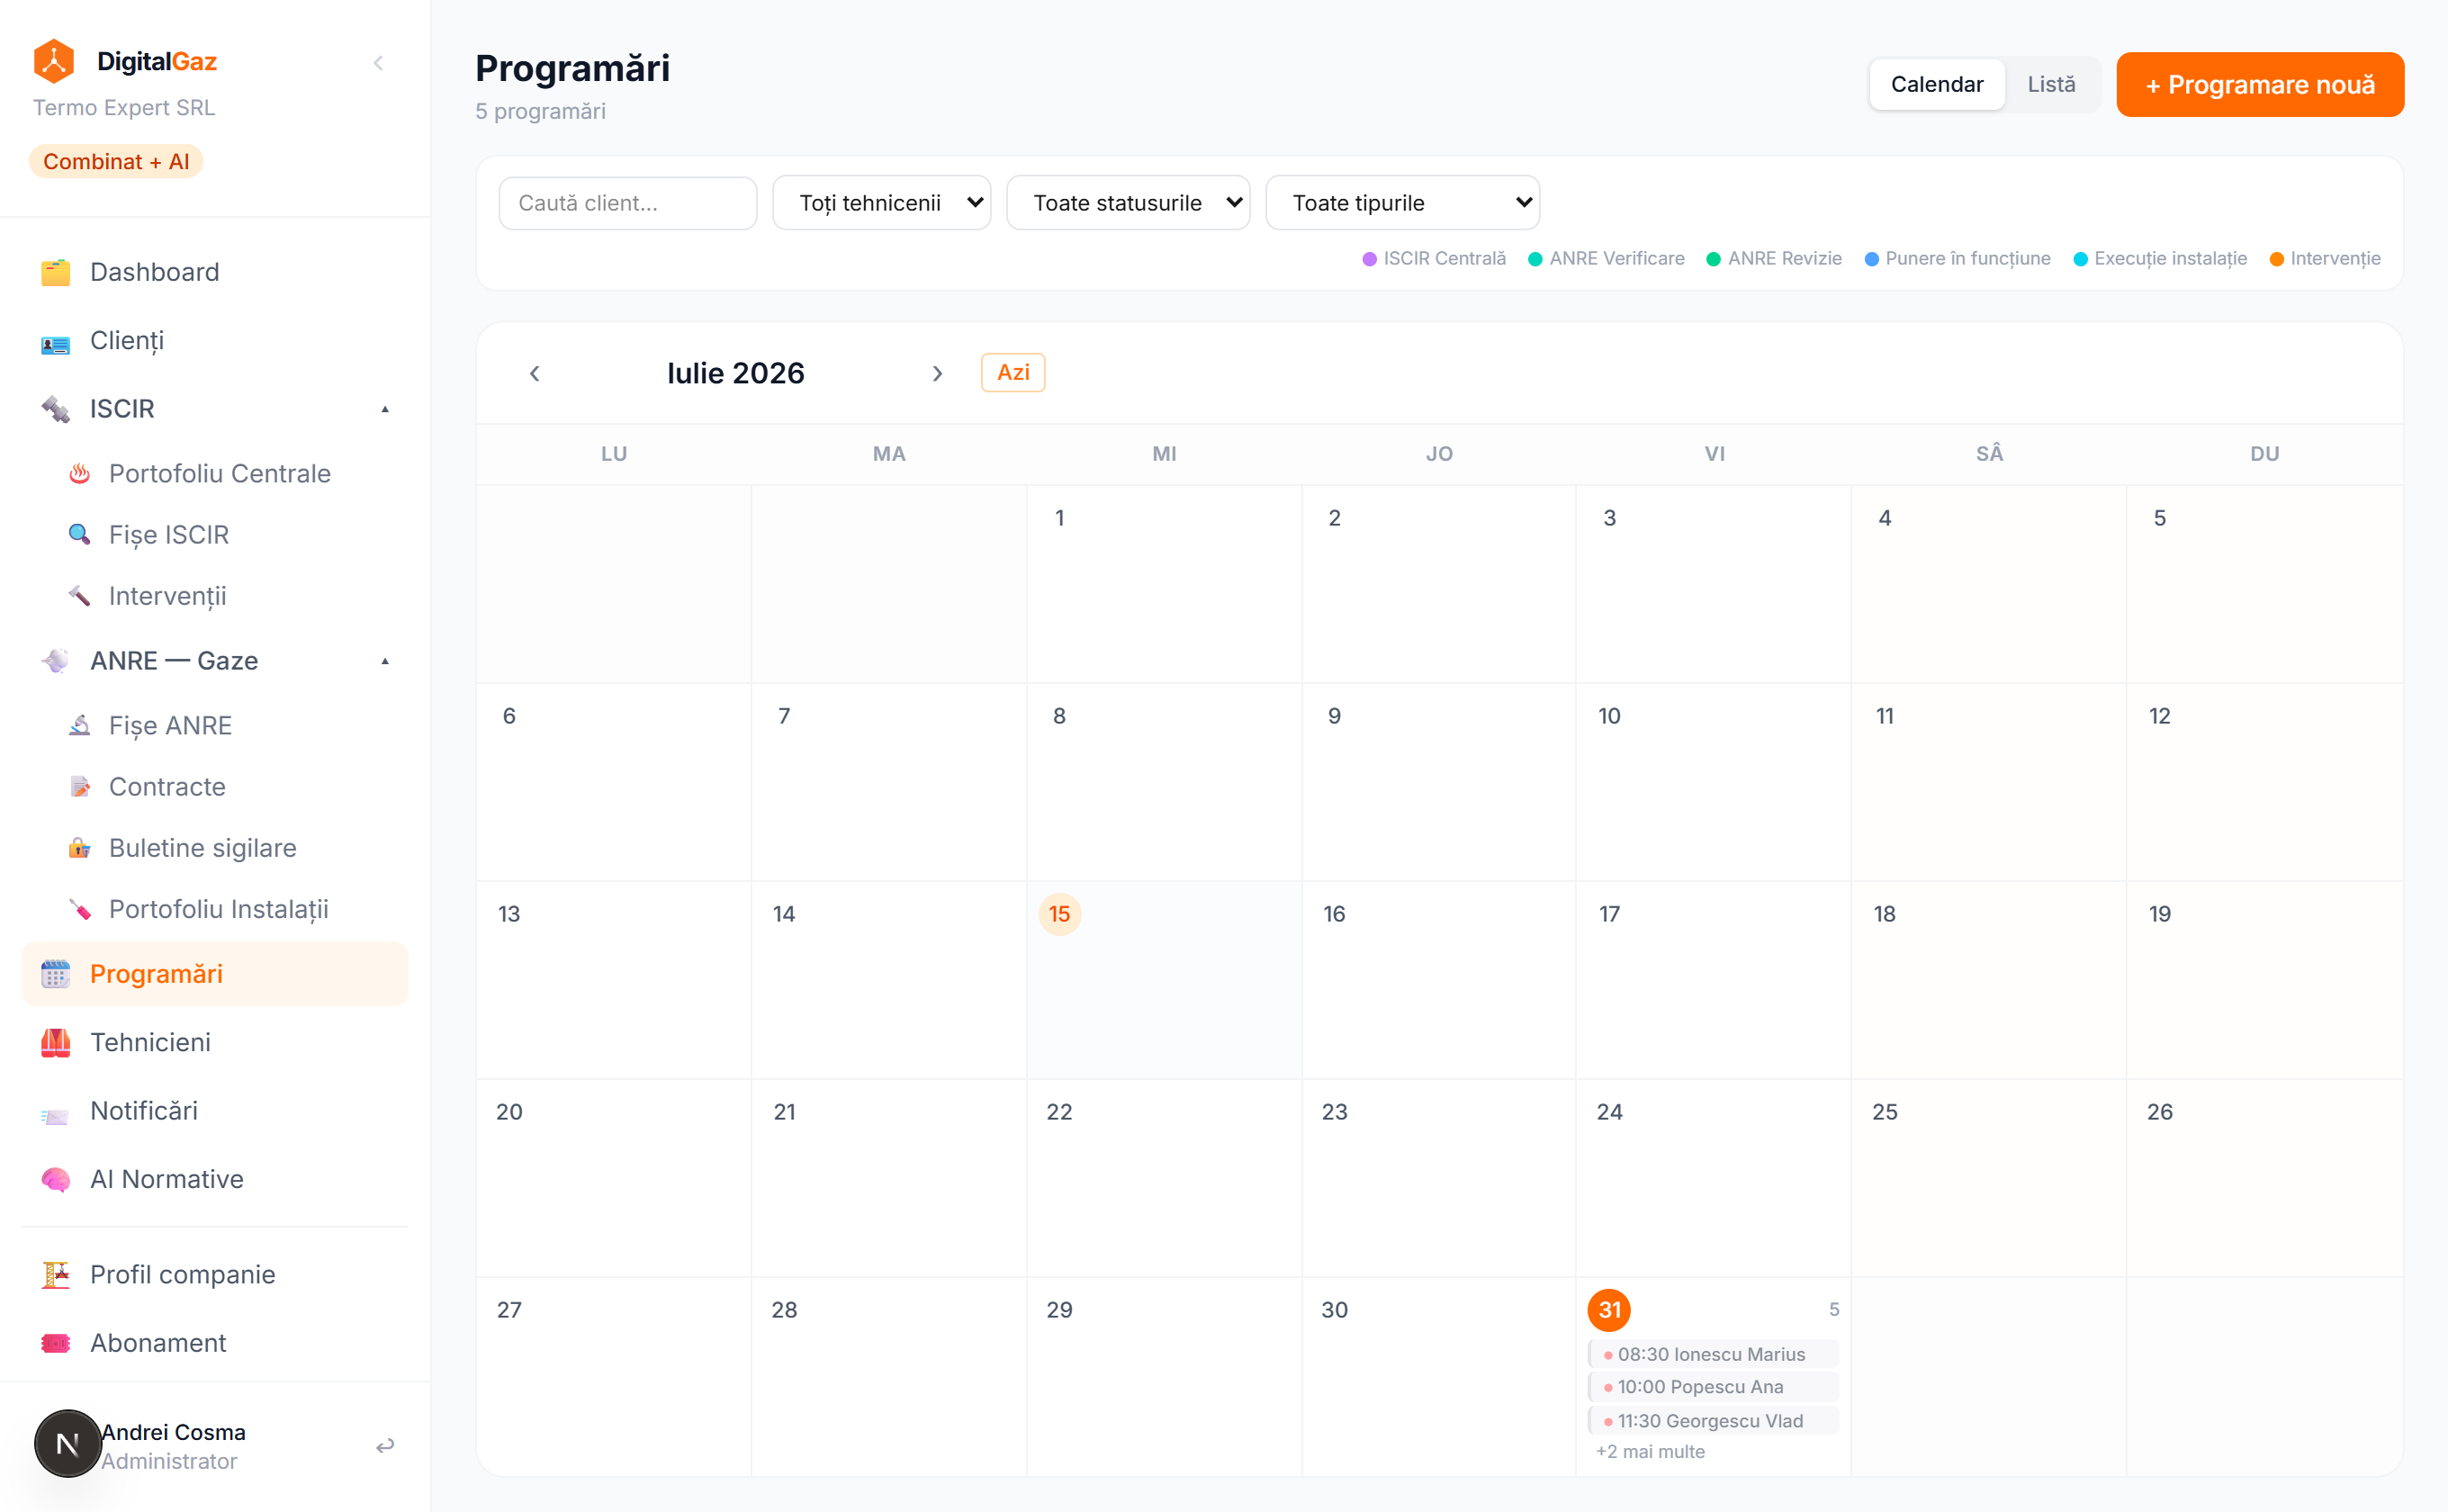The width and height of the screenshot is (2448, 1512).
Task: Click the Punere în funcțiune blue legend dot
Action: pos(1871,259)
